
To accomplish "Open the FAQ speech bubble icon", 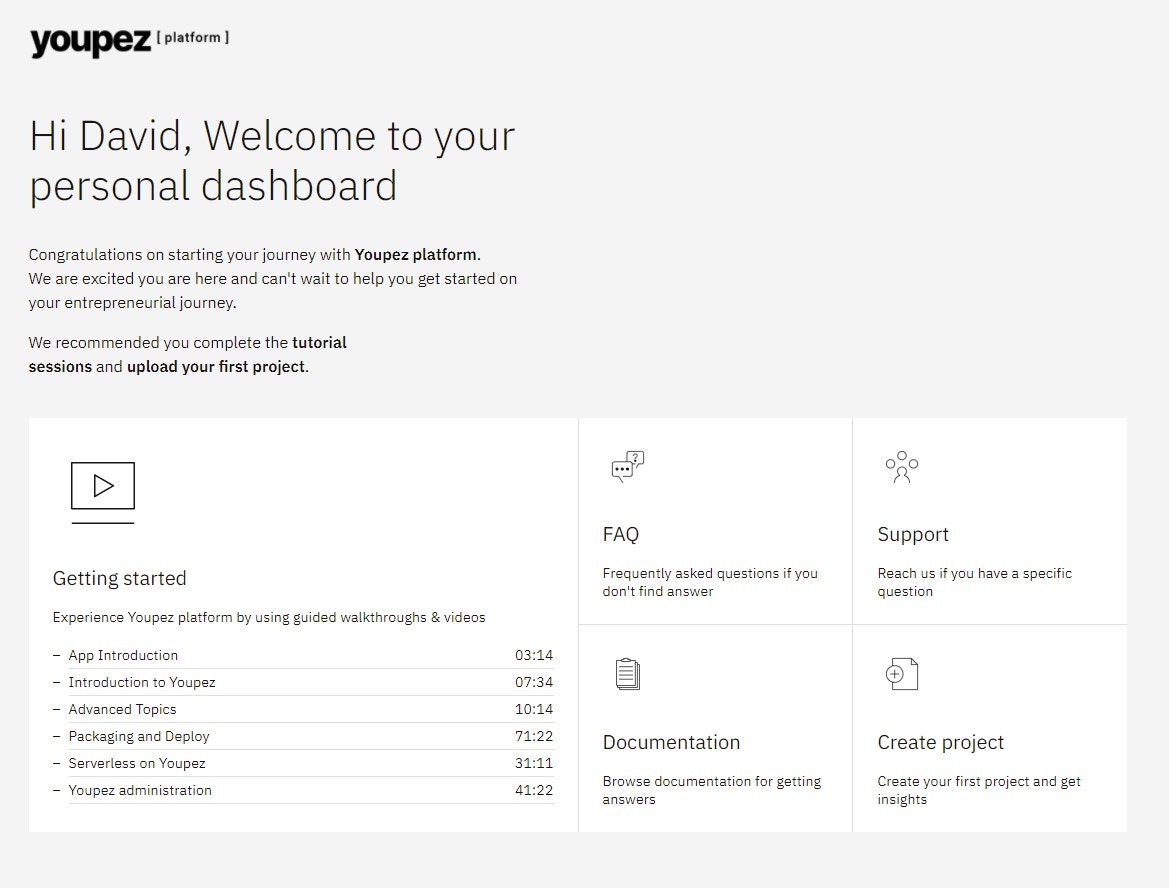I will pyautogui.click(x=626, y=466).
